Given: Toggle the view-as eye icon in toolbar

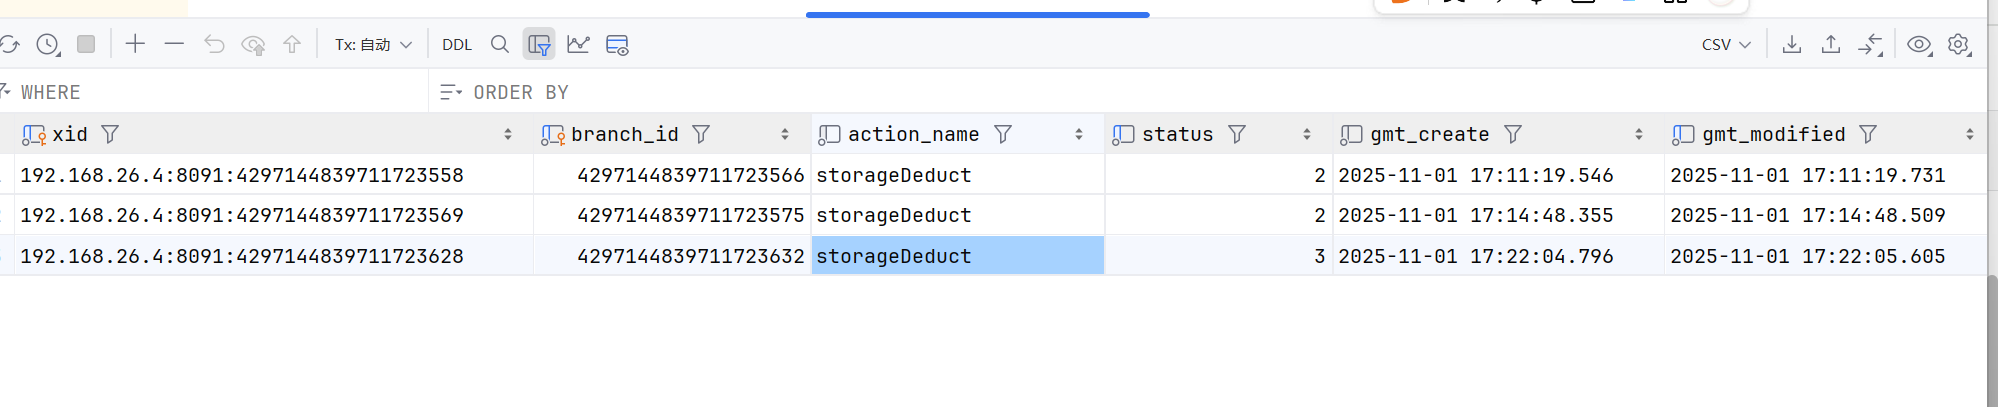Looking at the screenshot, I should [x=1919, y=44].
